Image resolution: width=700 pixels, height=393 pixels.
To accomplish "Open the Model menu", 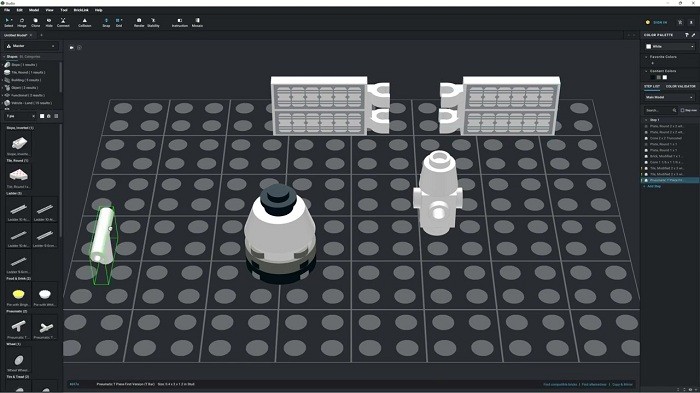I will pos(34,10).
